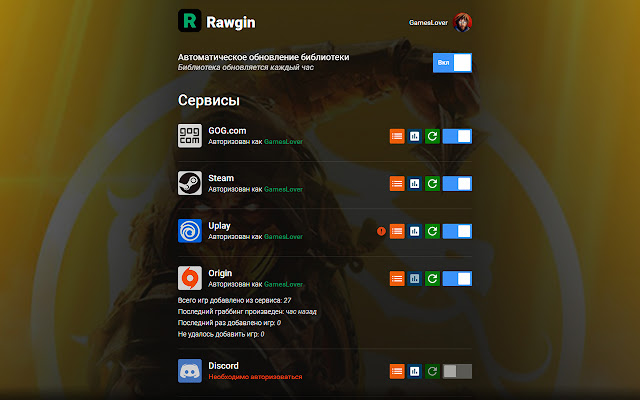Screen dimensions: 640x400
Task: Click the Rawgin green R logo
Action: pos(189,20)
